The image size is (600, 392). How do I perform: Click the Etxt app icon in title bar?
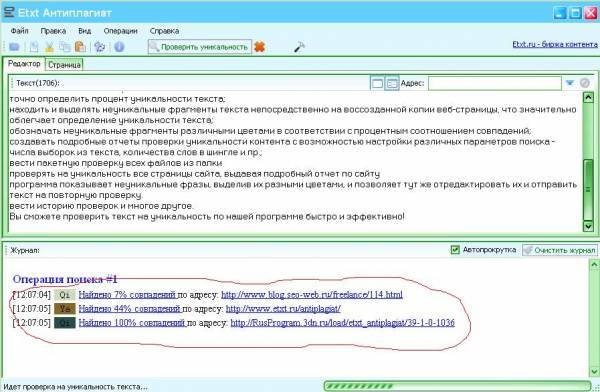[x=8, y=12]
